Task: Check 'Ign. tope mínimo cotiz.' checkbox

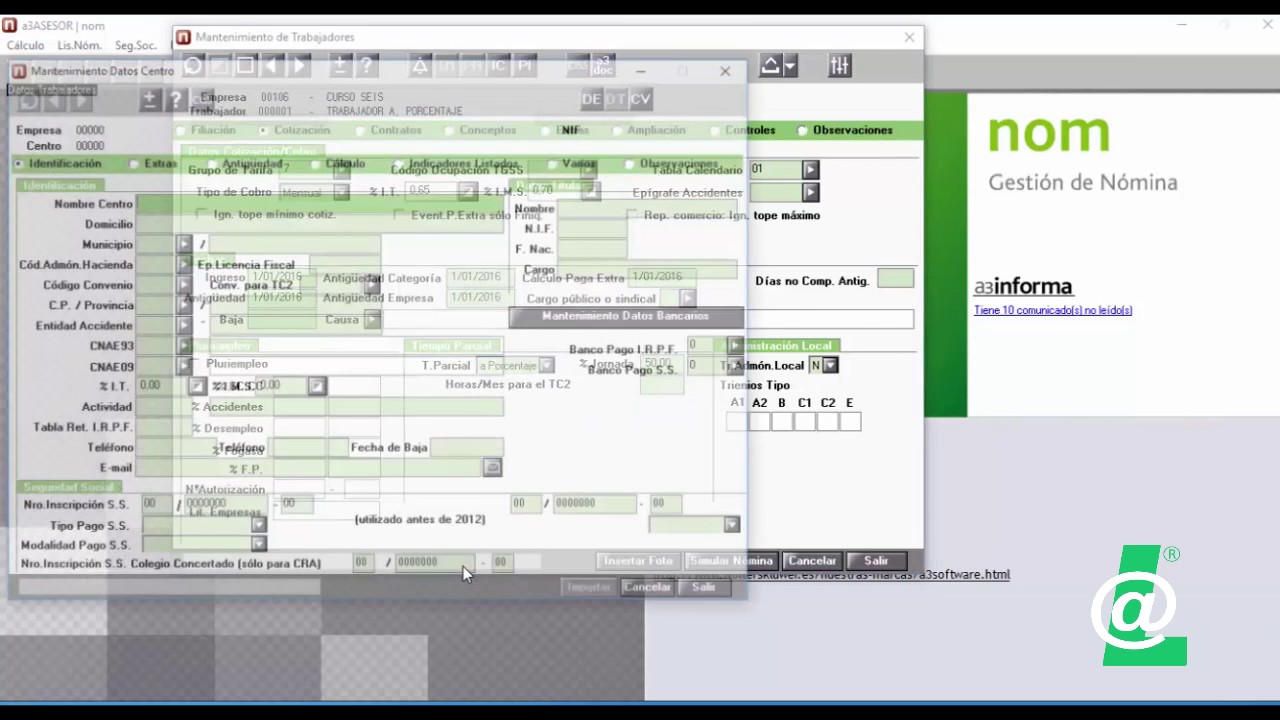Action: click(201, 214)
